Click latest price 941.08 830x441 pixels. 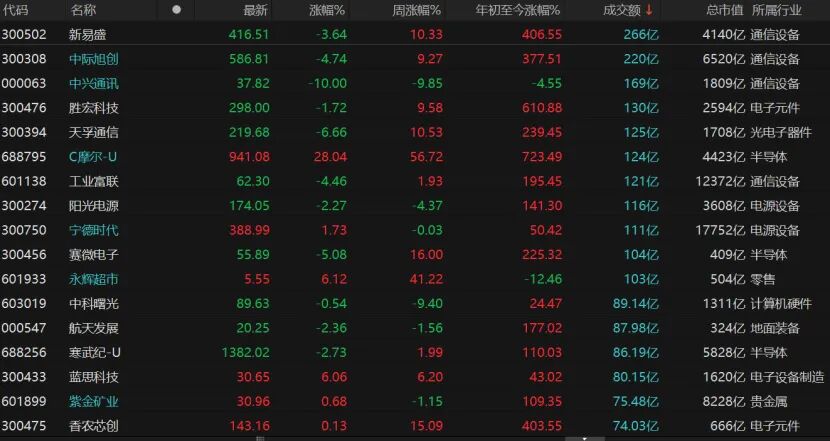click(249, 157)
